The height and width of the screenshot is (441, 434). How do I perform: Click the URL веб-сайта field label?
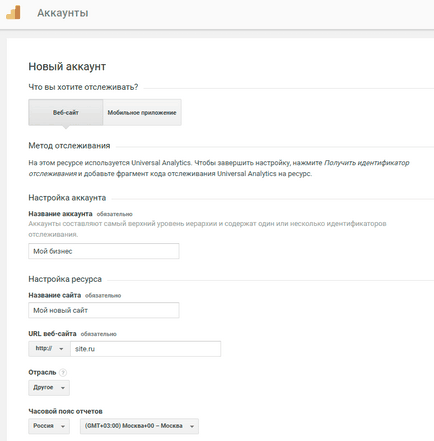(x=52, y=333)
